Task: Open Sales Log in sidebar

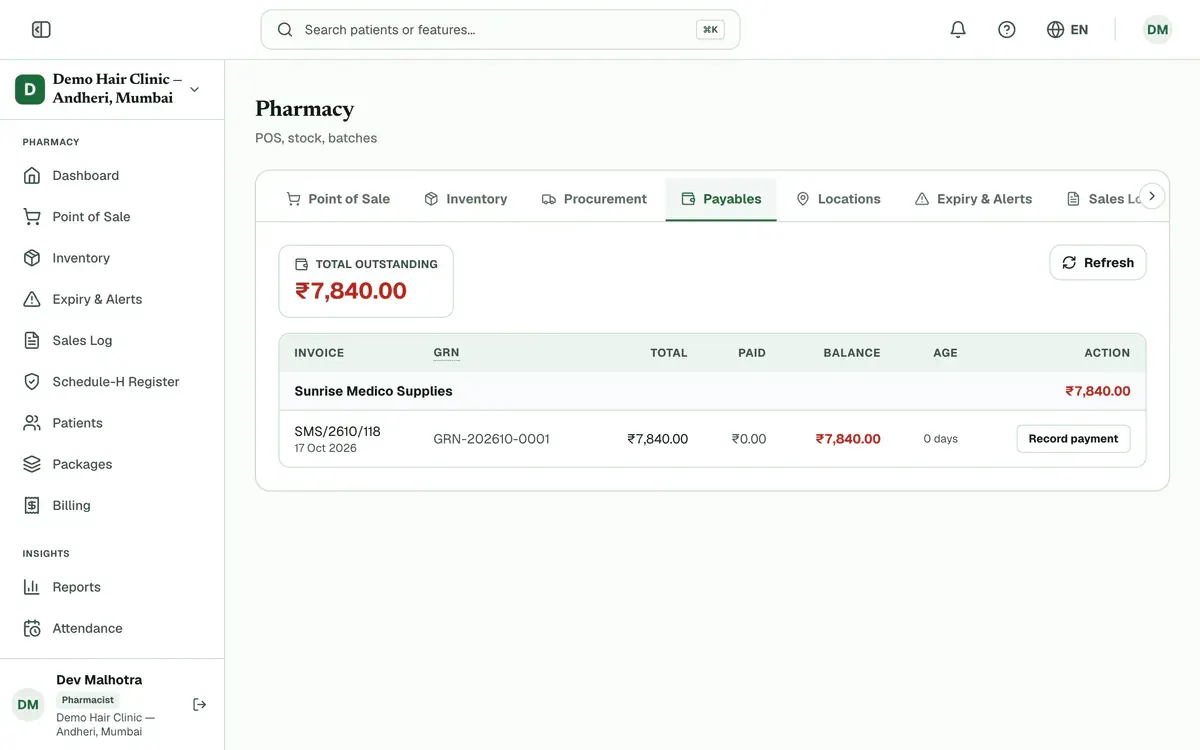Action: (x=112, y=341)
